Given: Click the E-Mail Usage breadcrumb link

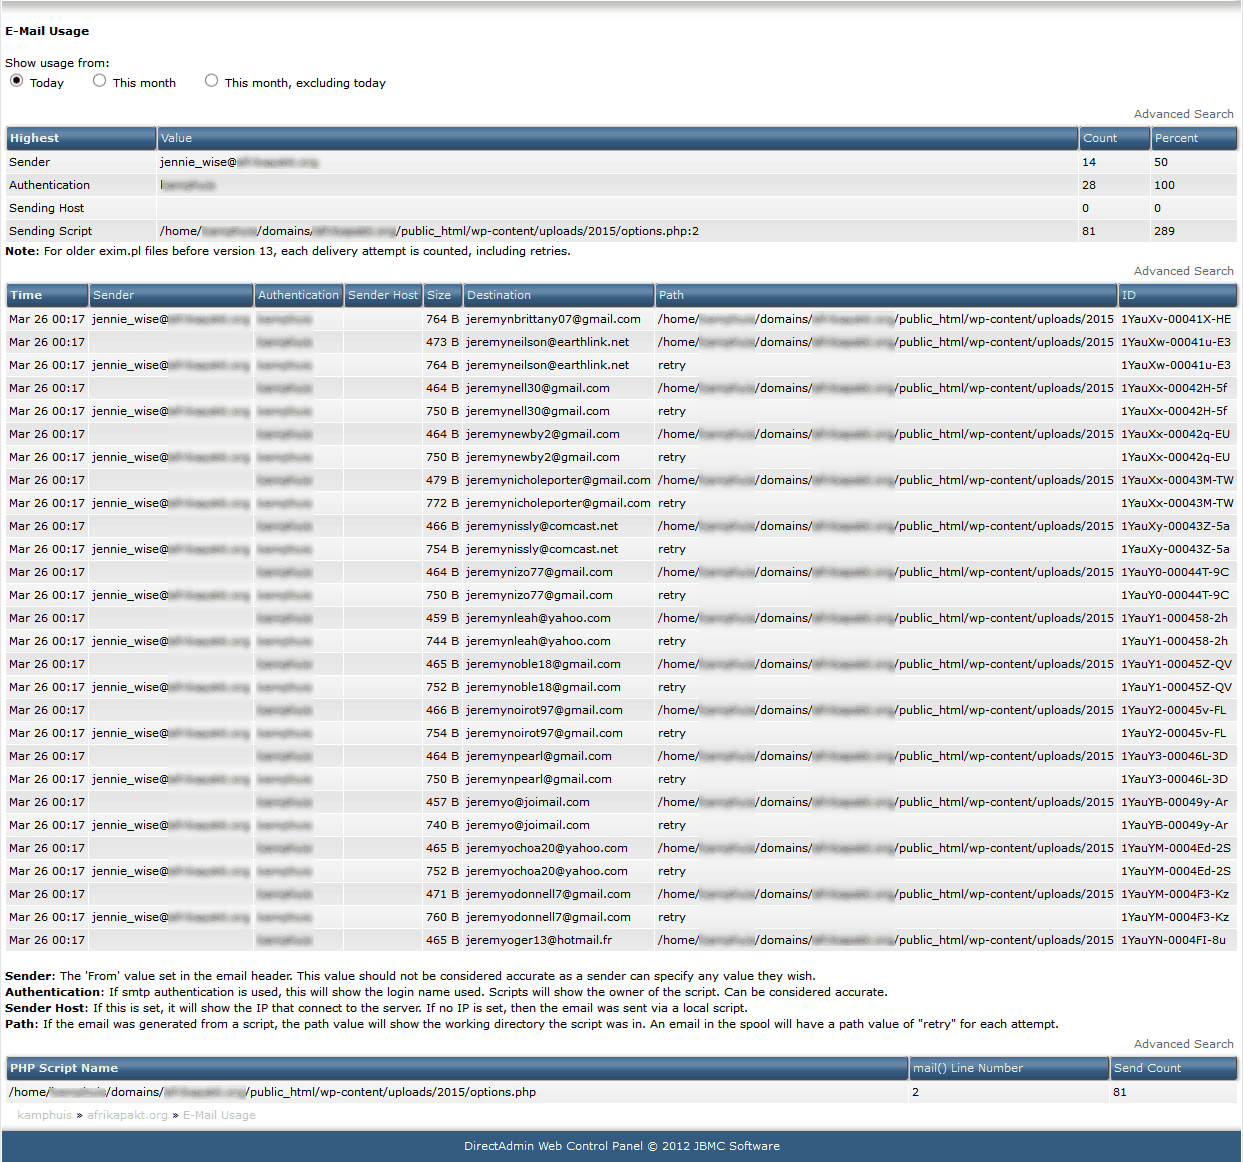Looking at the screenshot, I should pyautogui.click(x=219, y=1115).
